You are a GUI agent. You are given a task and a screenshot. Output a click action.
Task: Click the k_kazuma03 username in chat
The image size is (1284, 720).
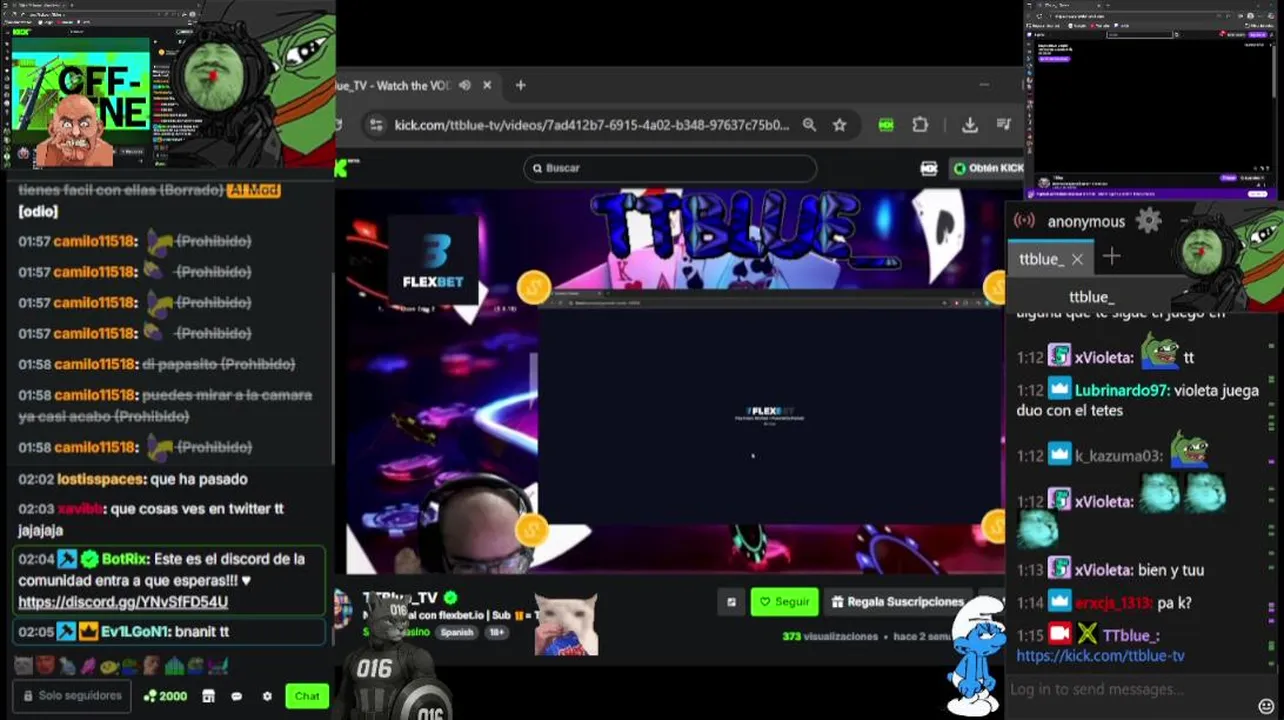(1119, 456)
